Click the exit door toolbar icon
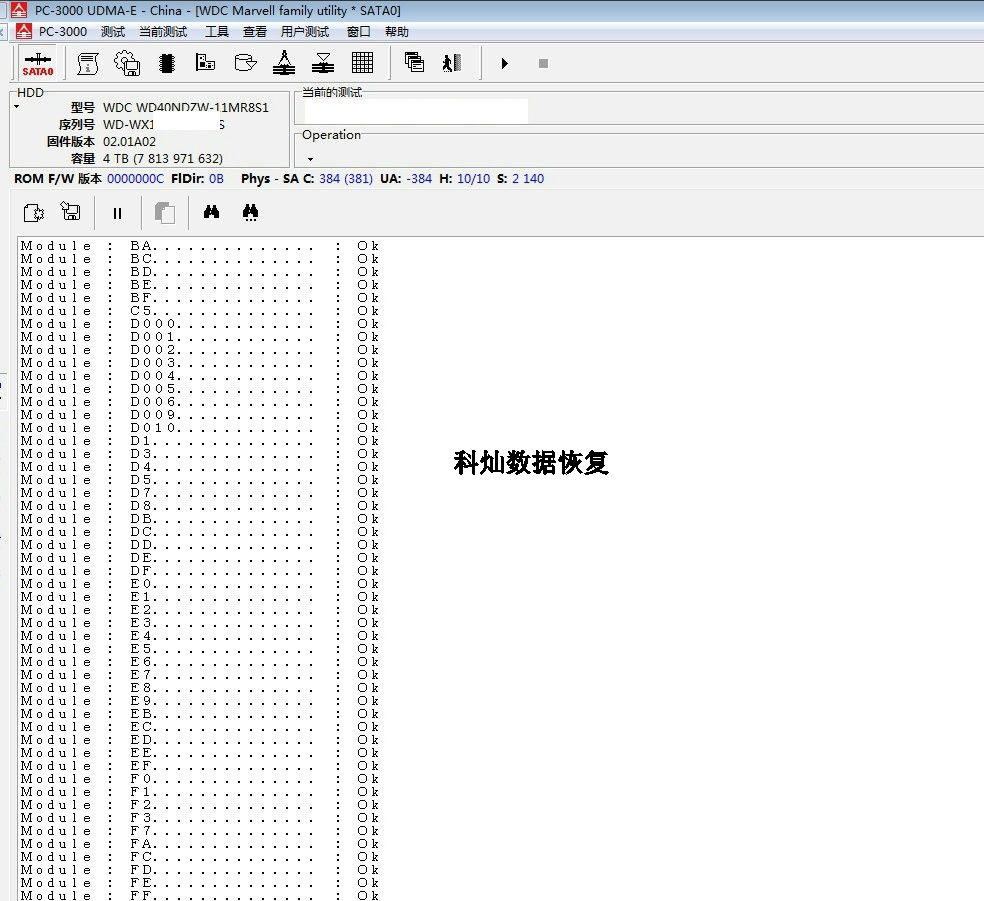This screenshot has height=901, width=984. (x=452, y=63)
